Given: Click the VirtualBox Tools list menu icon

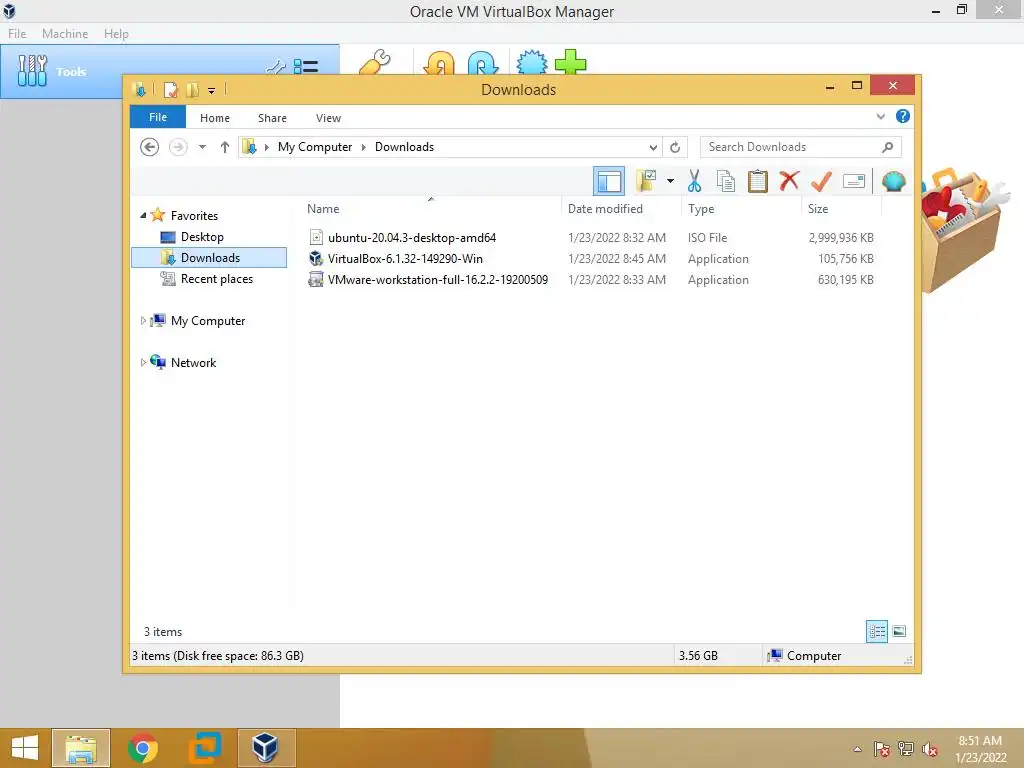Looking at the screenshot, I should coord(306,67).
